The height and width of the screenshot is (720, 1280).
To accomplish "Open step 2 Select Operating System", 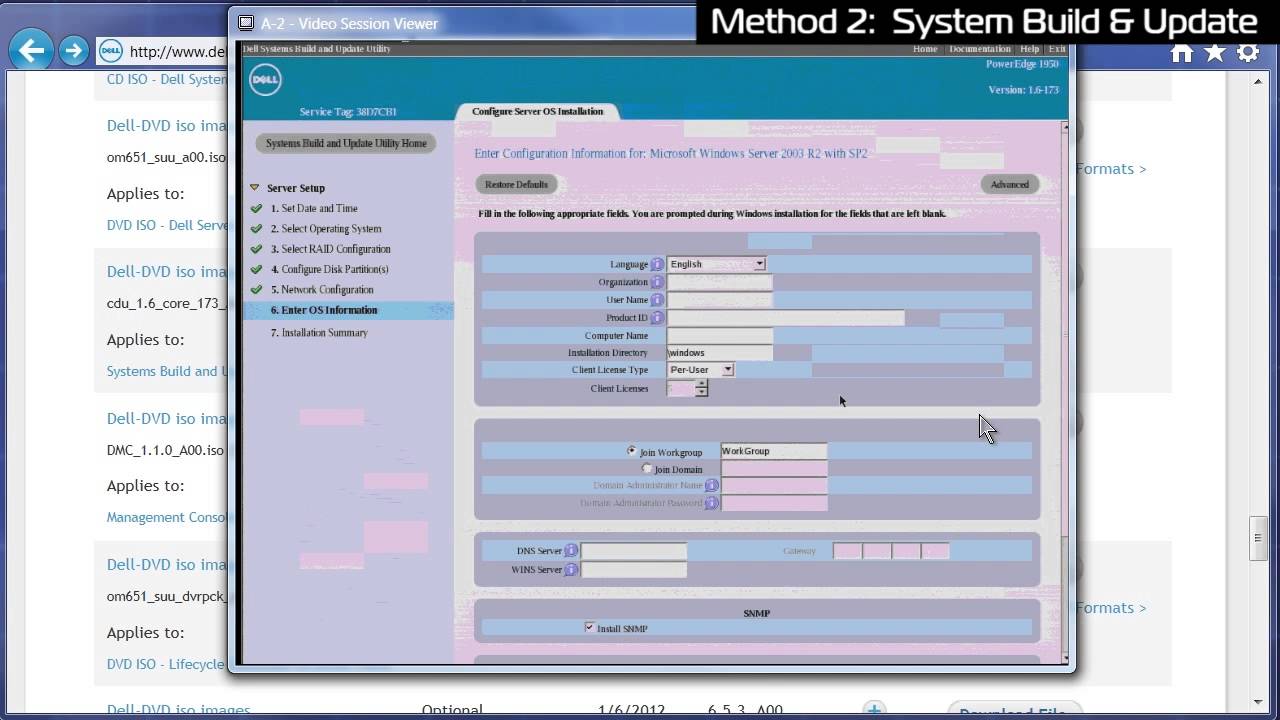I will [x=326, y=229].
